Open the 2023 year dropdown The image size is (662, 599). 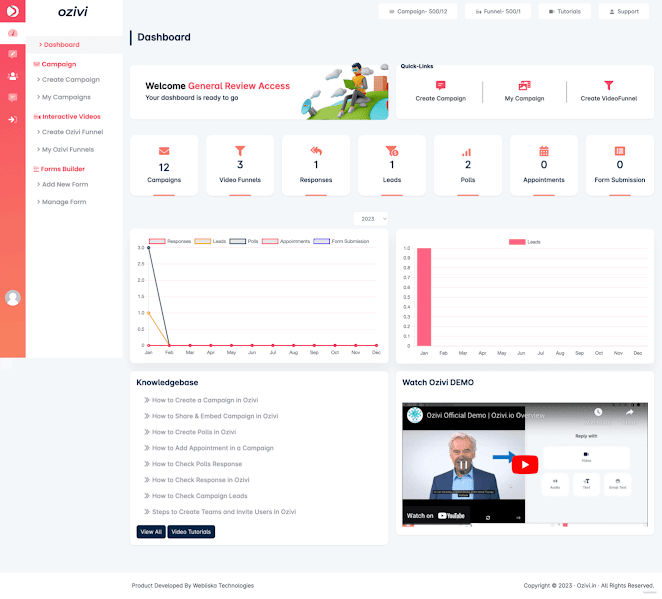pyautogui.click(x=370, y=219)
